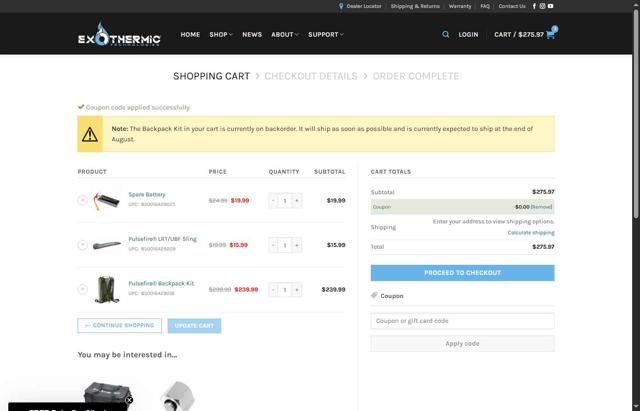Close the popup at bottom left

129,400
